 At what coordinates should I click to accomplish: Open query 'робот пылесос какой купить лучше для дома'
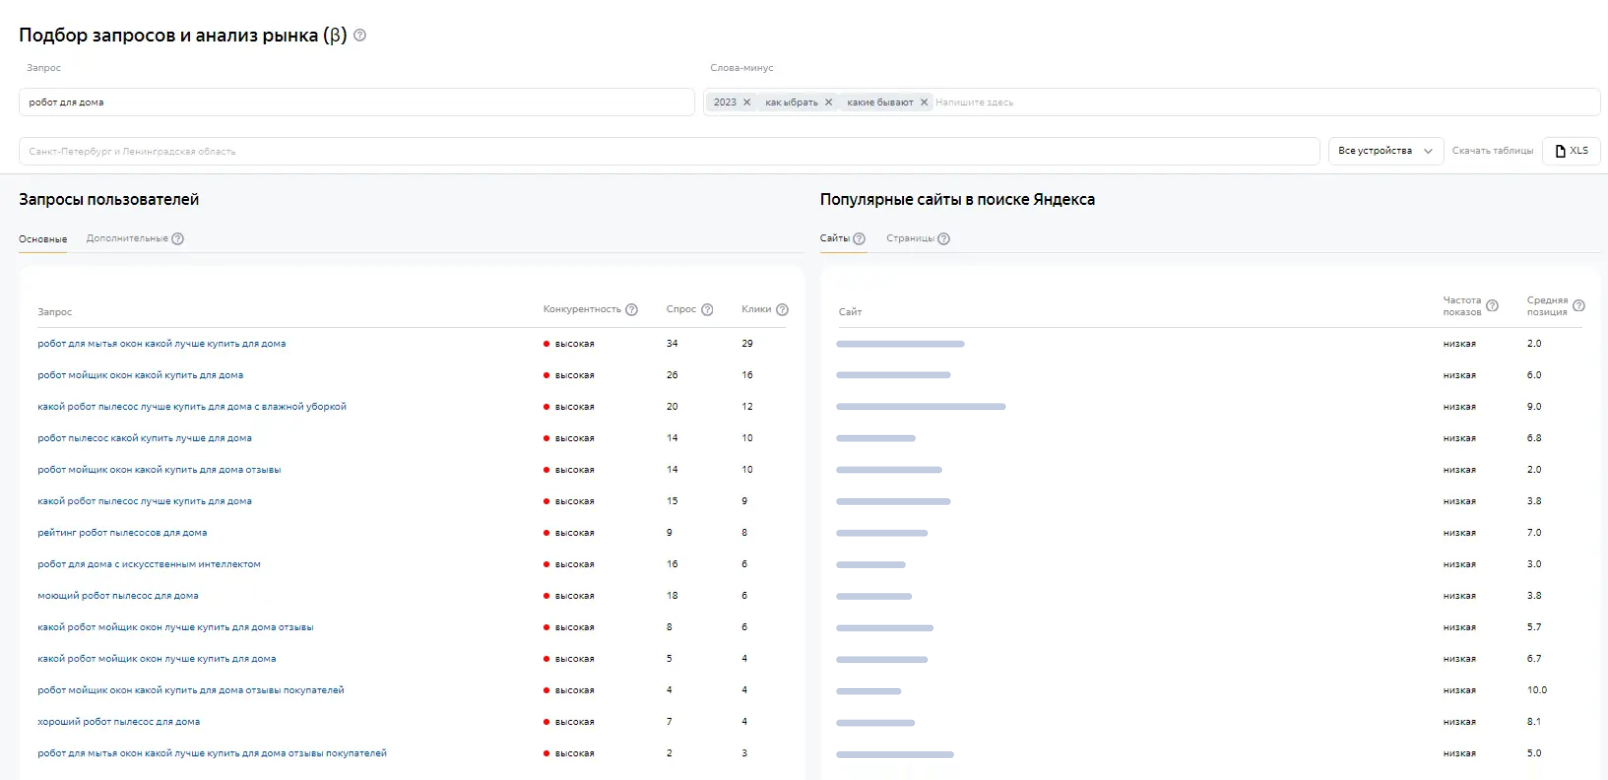coord(145,438)
